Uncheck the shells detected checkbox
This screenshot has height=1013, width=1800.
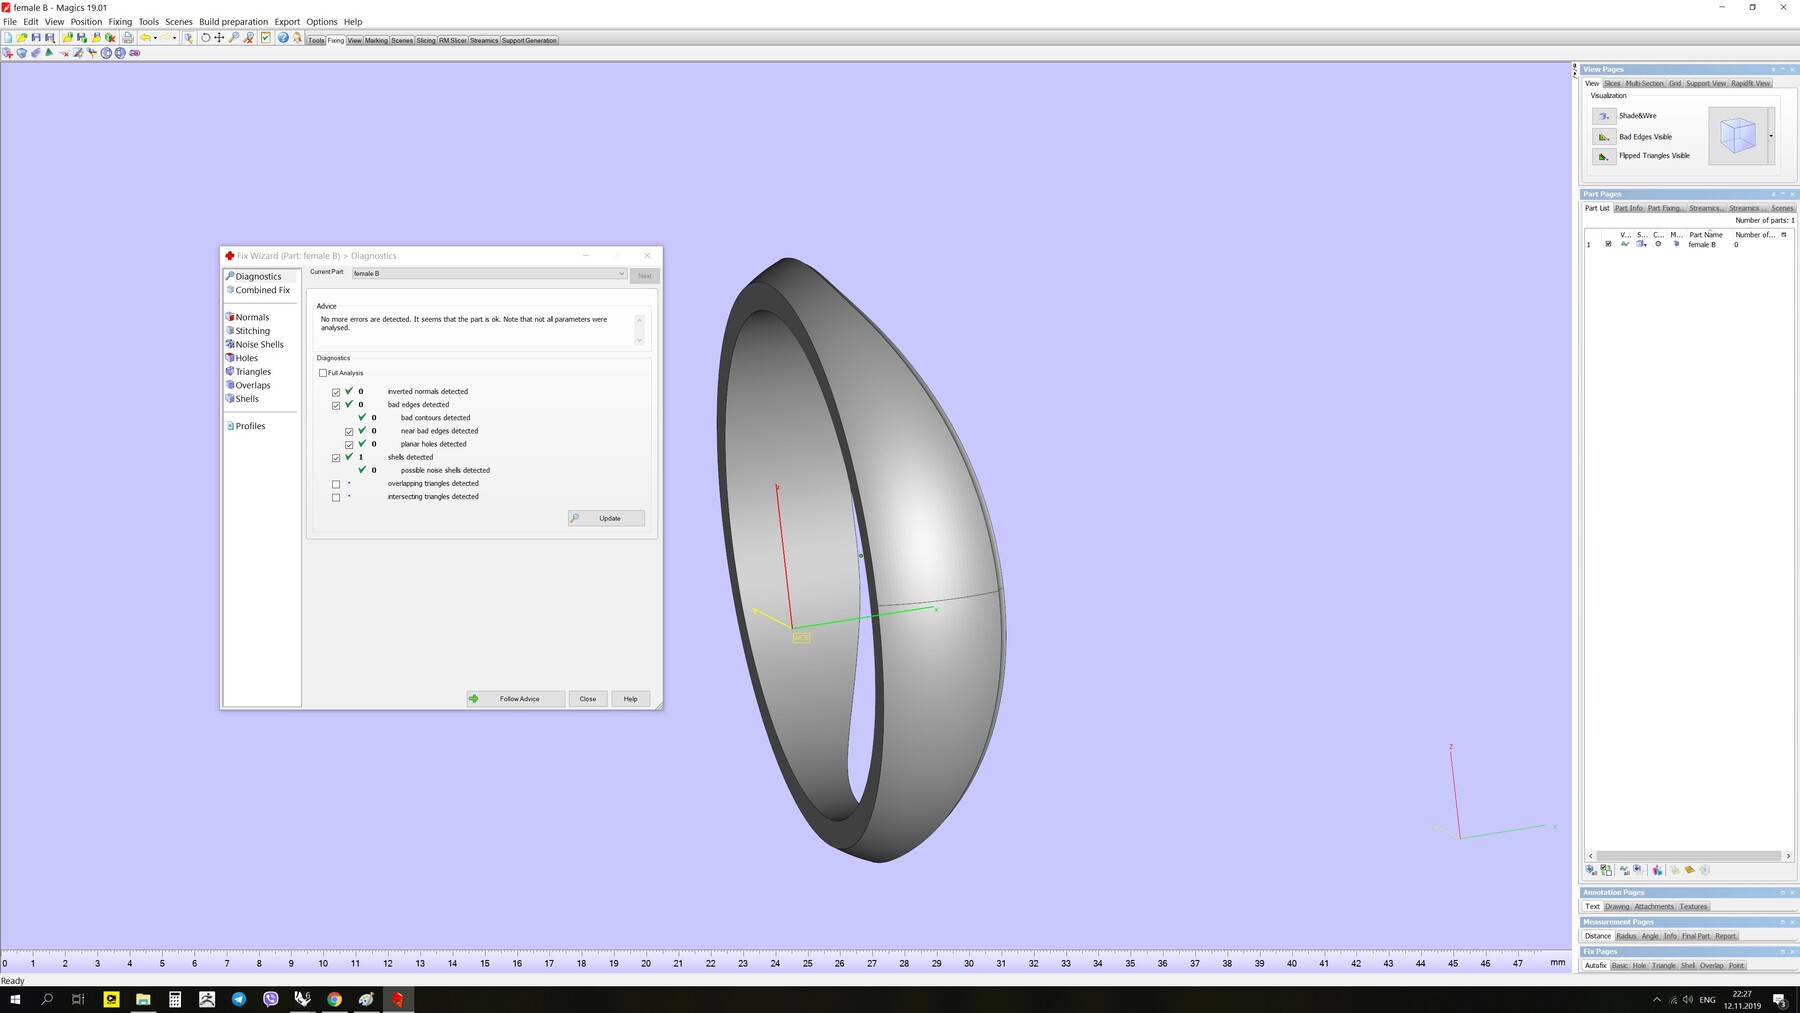click(x=336, y=458)
